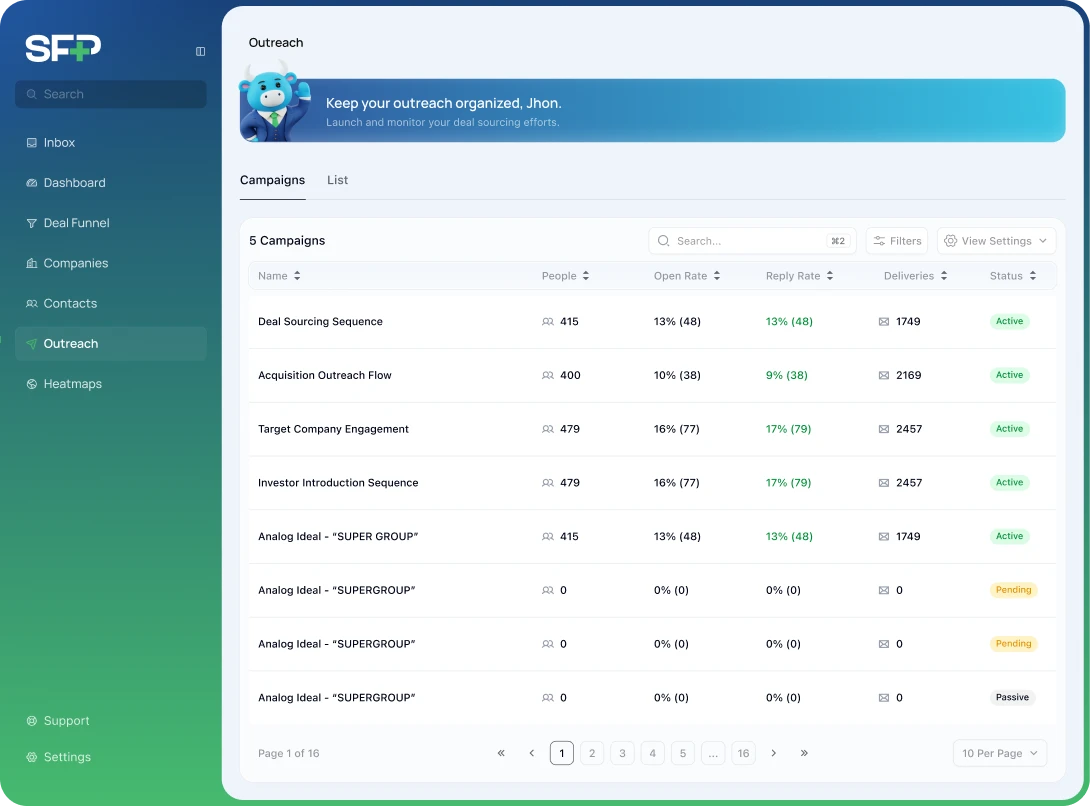
Task: Open Deal Funnel section
Action: coord(76,223)
